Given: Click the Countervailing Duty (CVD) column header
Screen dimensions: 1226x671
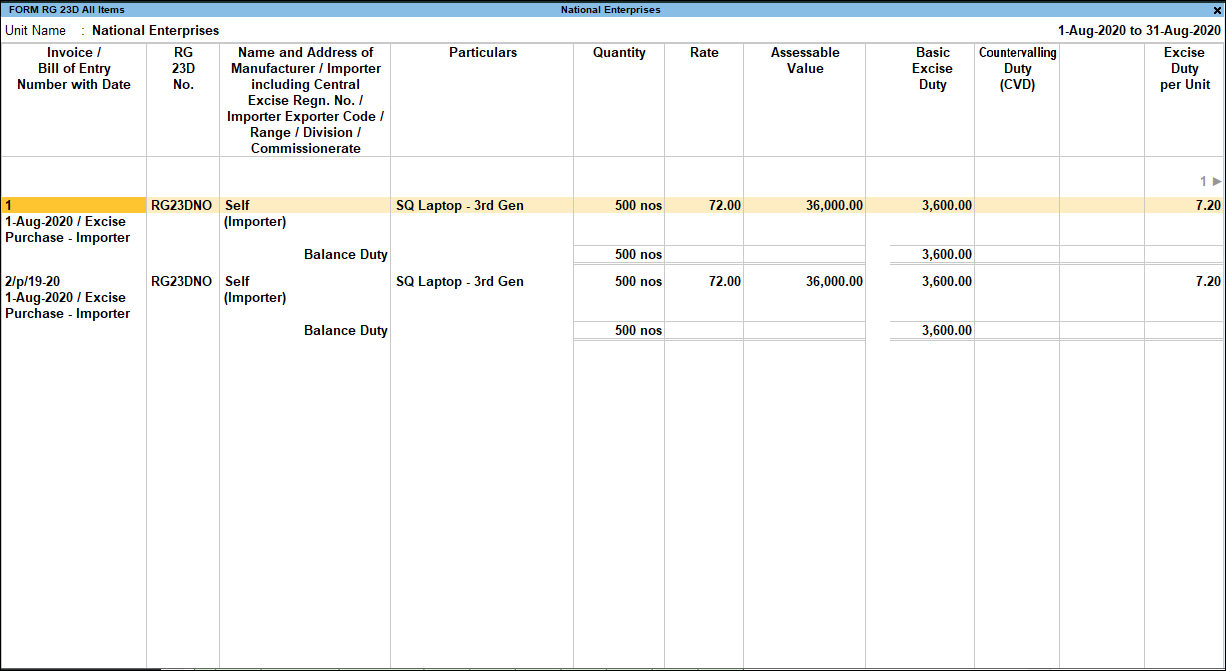Looking at the screenshot, I should (1018, 69).
